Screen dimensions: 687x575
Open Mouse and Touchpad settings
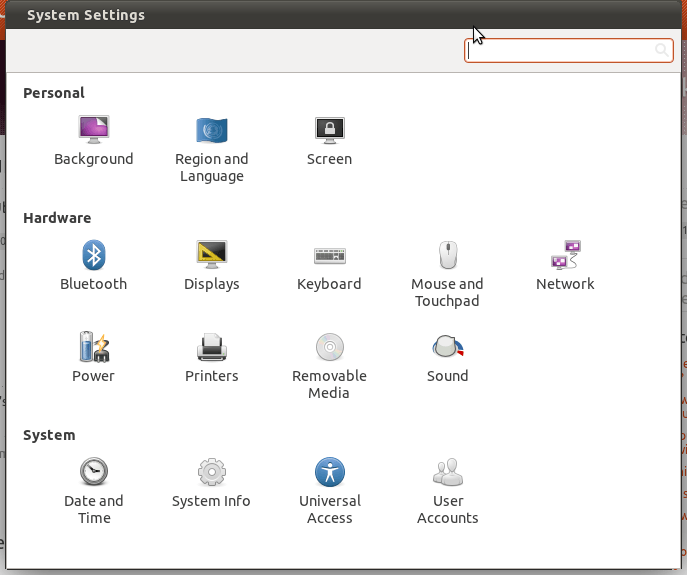pyautogui.click(x=447, y=274)
